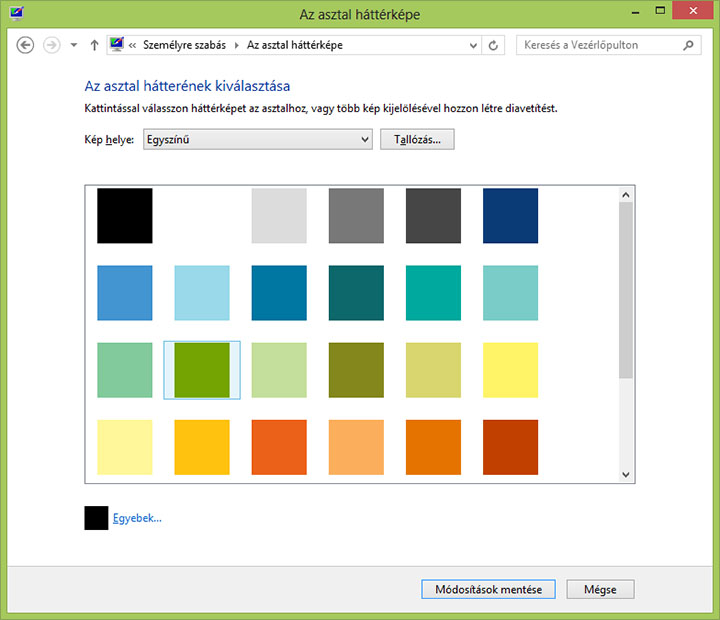Navigate to Személyre szabás breadcrumb
This screenshot has width=720, height=620.
coord(184,45)
